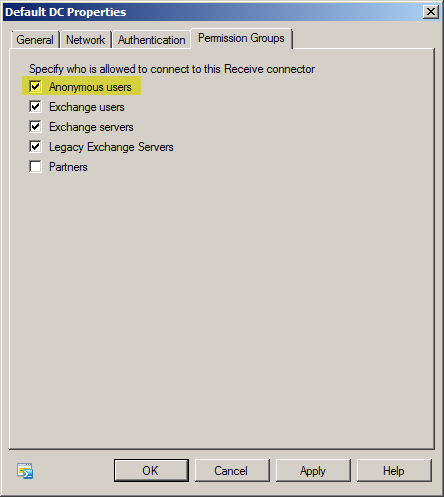Open Help for this dialog

pos(394,470)
